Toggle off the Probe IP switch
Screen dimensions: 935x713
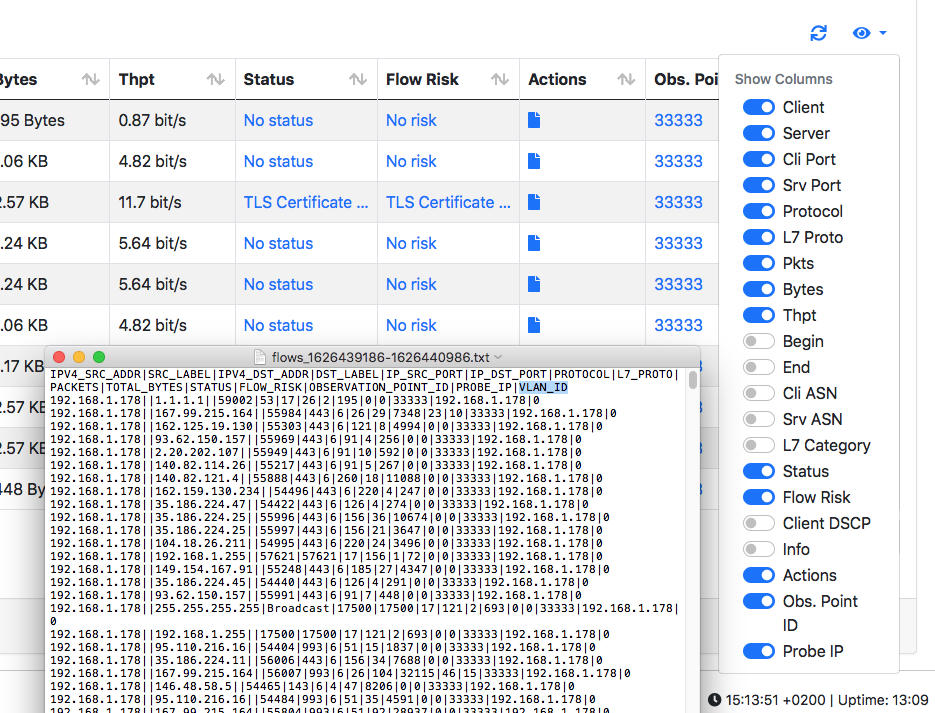click(759, 651)
